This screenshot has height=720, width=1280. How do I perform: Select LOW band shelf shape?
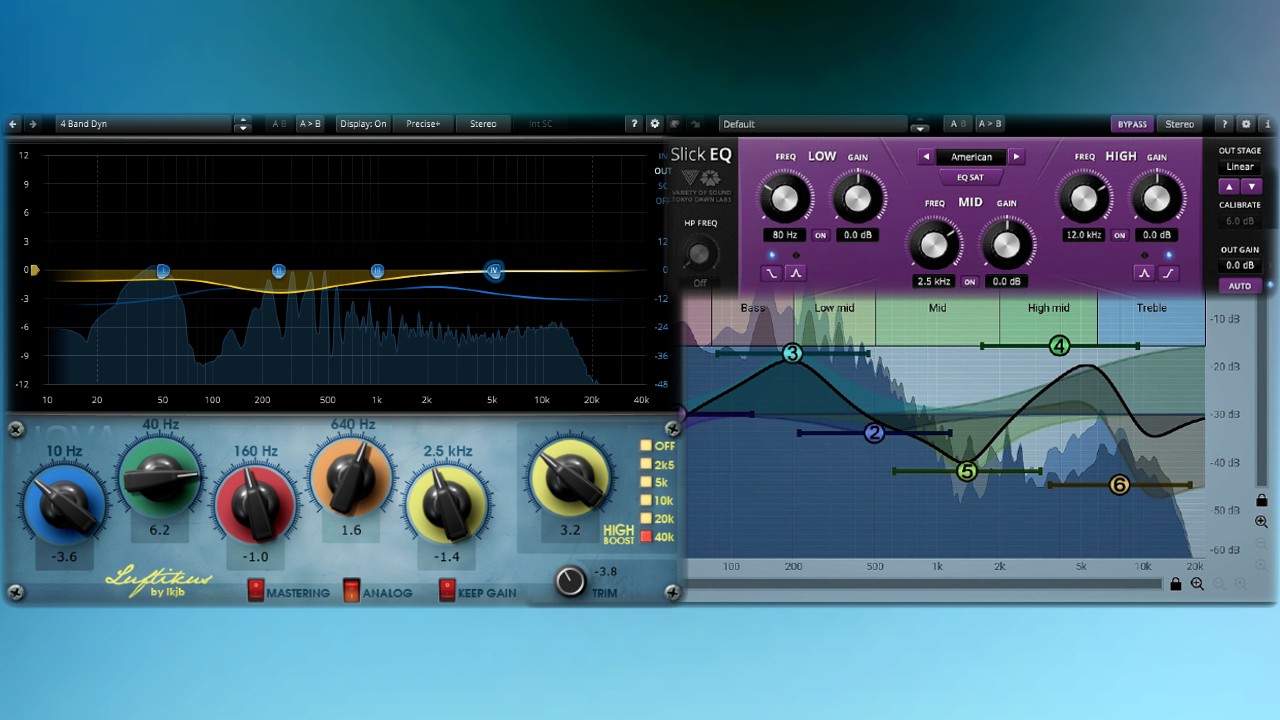click(772, 273)
